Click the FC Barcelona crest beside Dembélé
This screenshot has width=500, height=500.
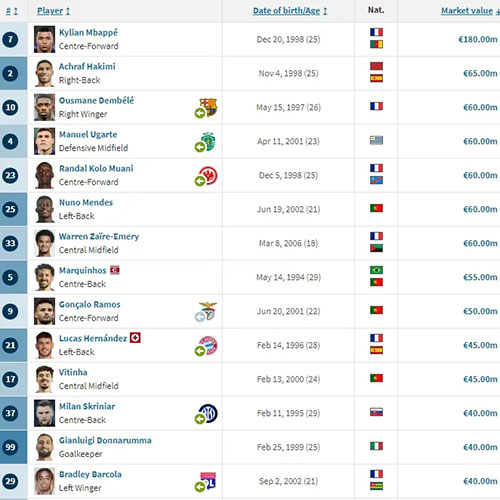(206, 108)
